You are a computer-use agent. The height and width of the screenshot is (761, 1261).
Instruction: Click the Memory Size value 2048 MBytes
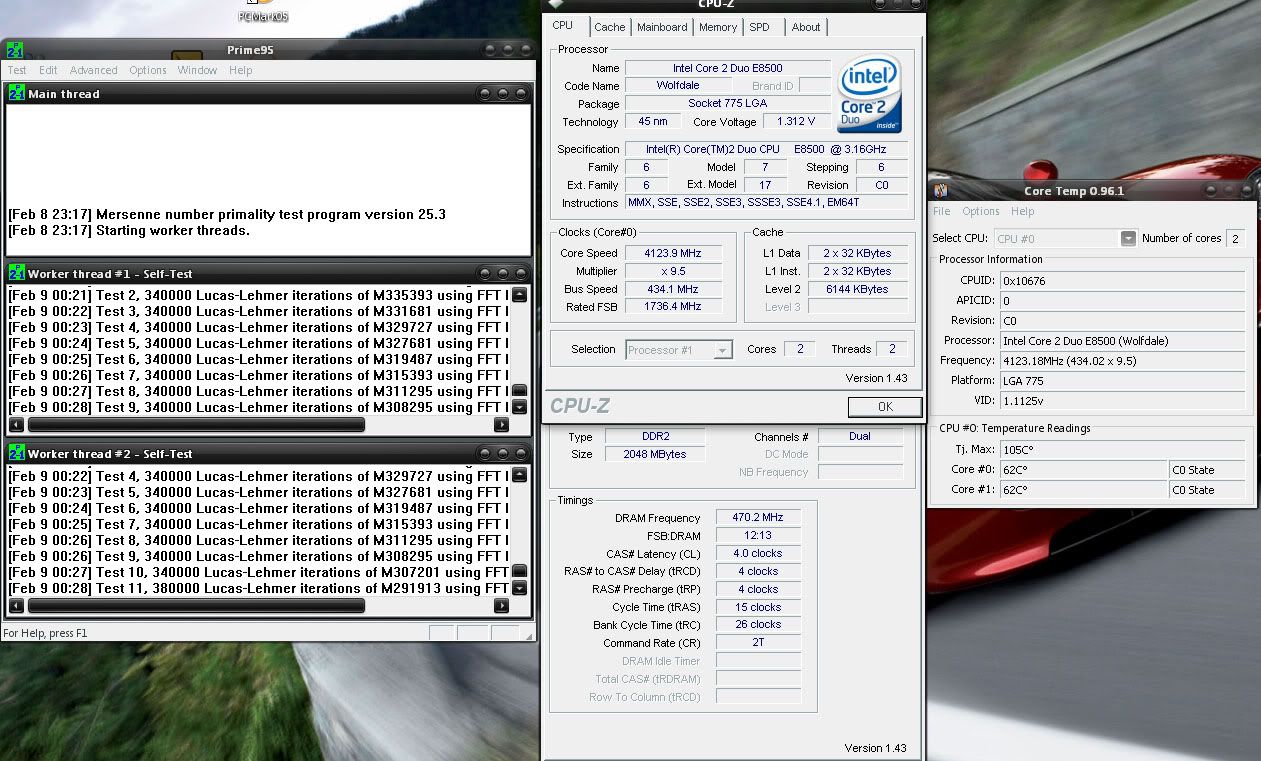[x=655, y=454]
